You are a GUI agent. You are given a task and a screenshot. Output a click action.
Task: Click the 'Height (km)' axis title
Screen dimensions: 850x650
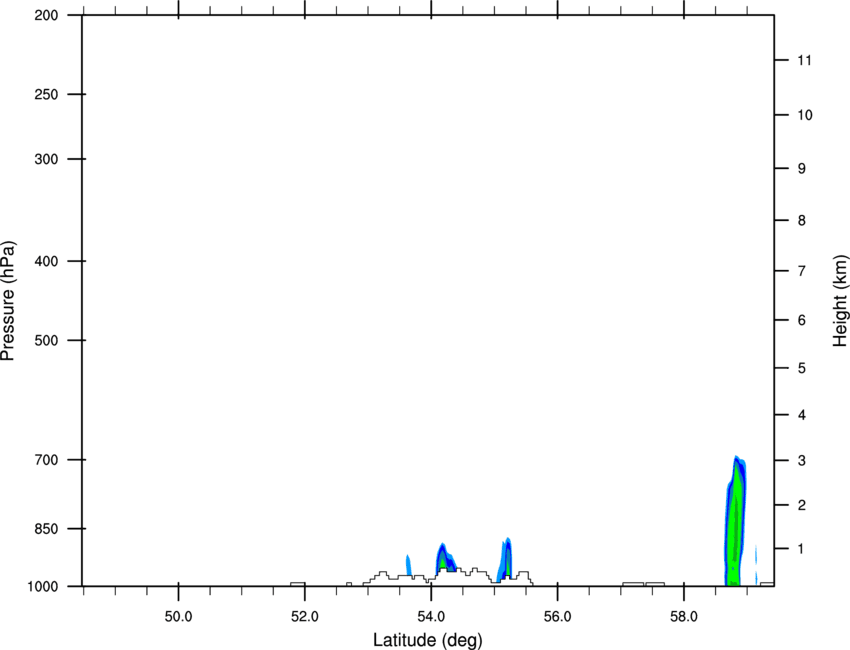(x=840, y=300)
